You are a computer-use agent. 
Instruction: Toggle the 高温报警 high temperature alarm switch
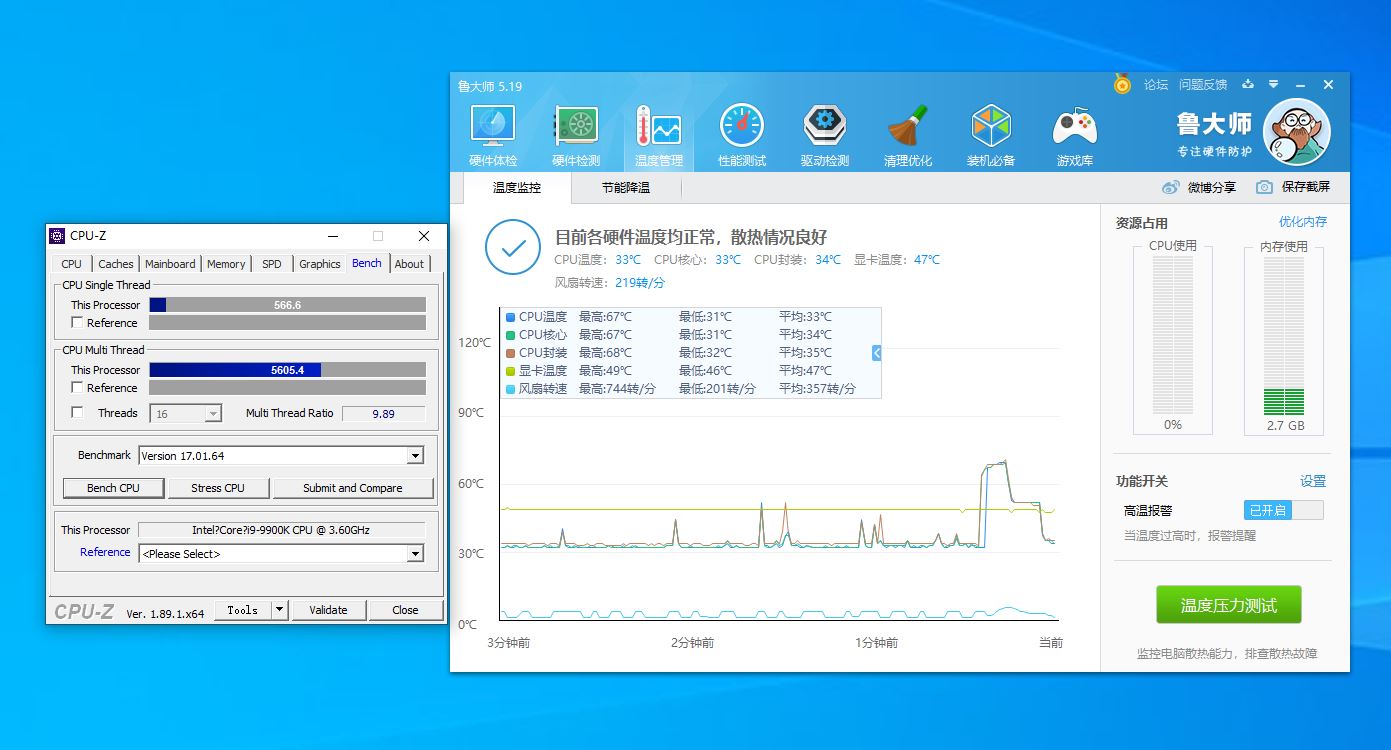[x=1283, y=511]
